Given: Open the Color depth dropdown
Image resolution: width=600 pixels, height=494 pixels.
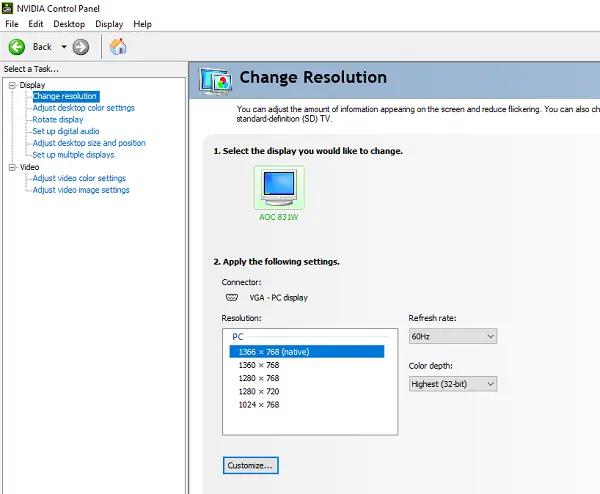Looking at the screenshot, I should pyautogui.click(x=453, y=384).
